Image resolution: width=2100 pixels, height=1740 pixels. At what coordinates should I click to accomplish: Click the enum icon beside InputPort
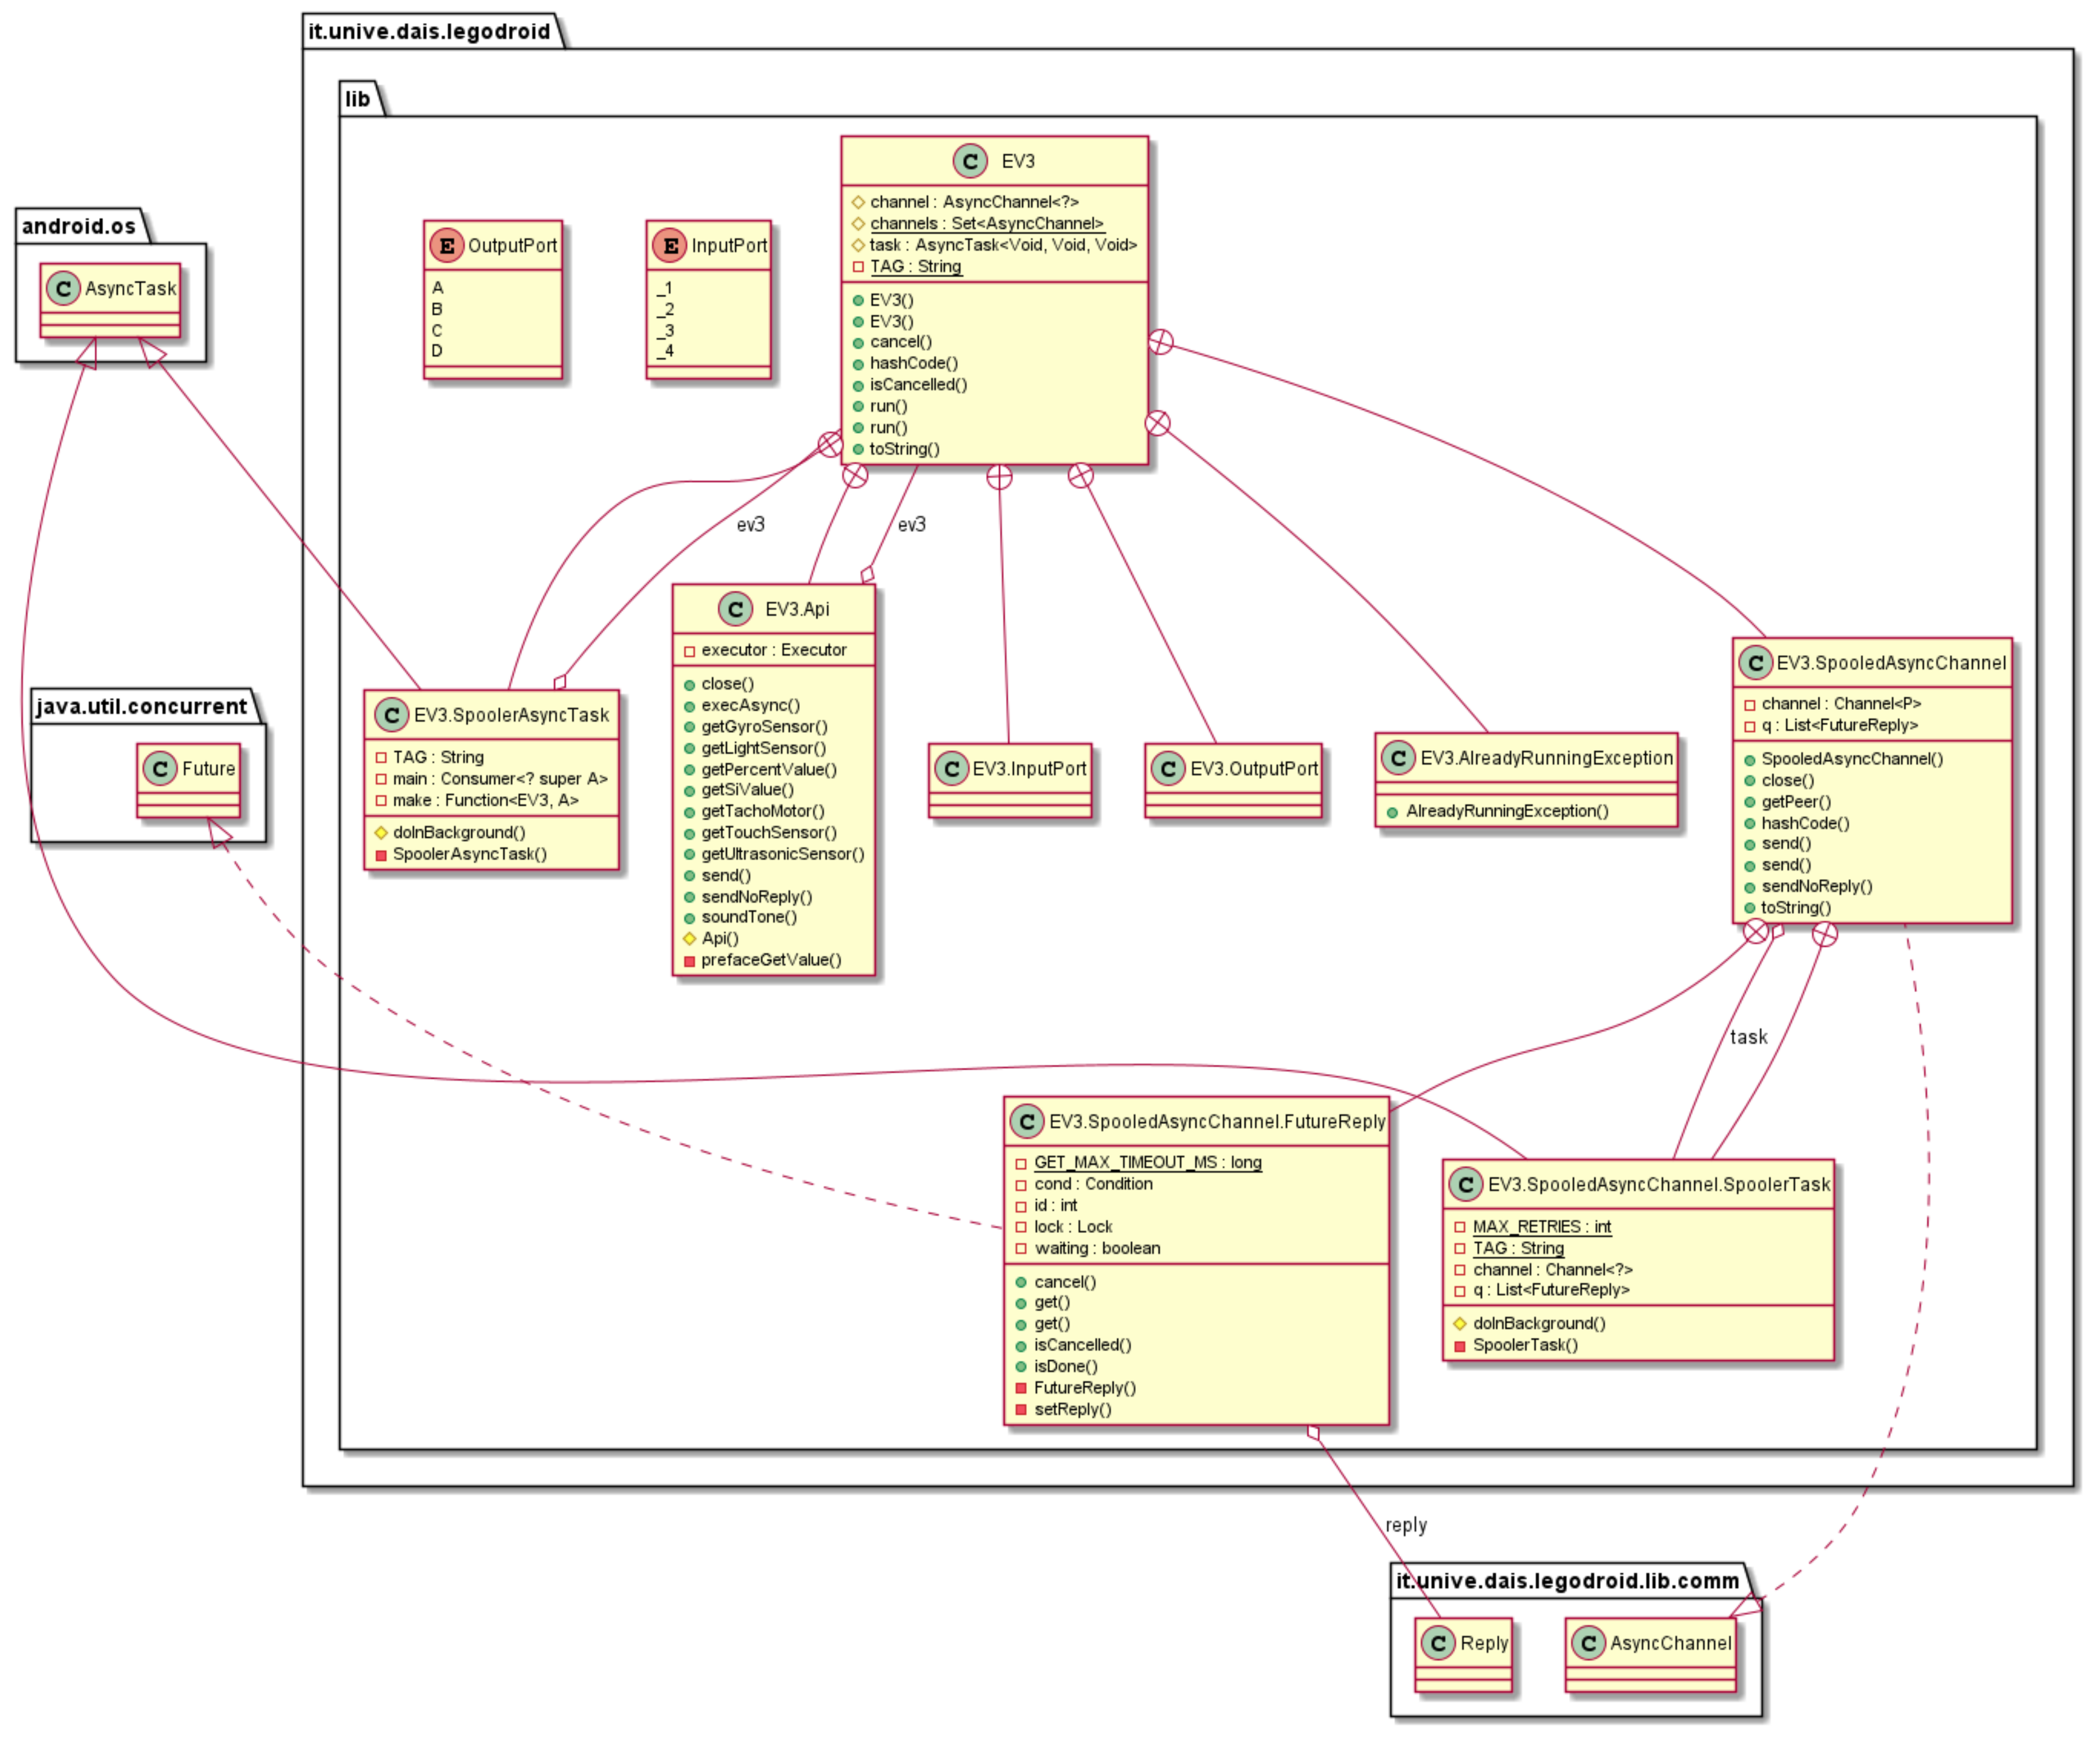669,245
